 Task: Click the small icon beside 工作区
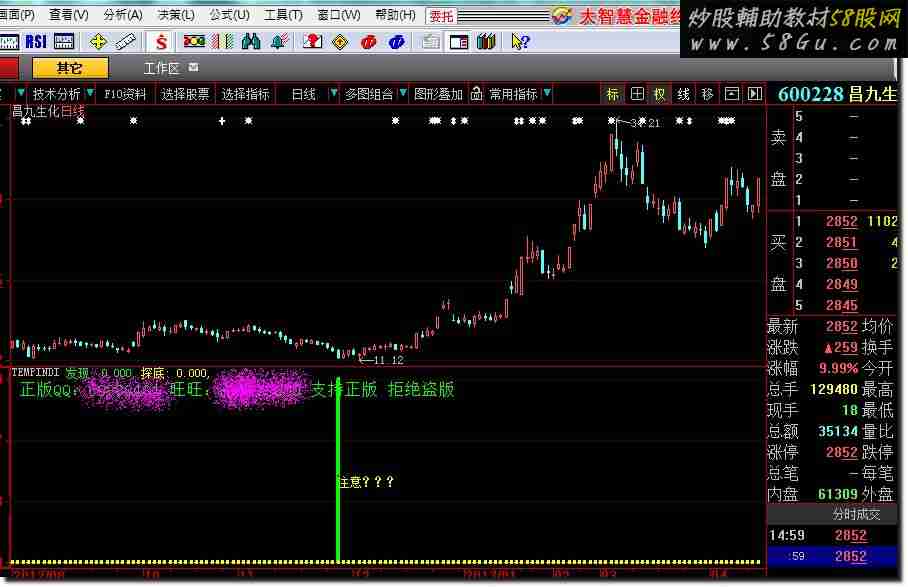pos(193,68)
